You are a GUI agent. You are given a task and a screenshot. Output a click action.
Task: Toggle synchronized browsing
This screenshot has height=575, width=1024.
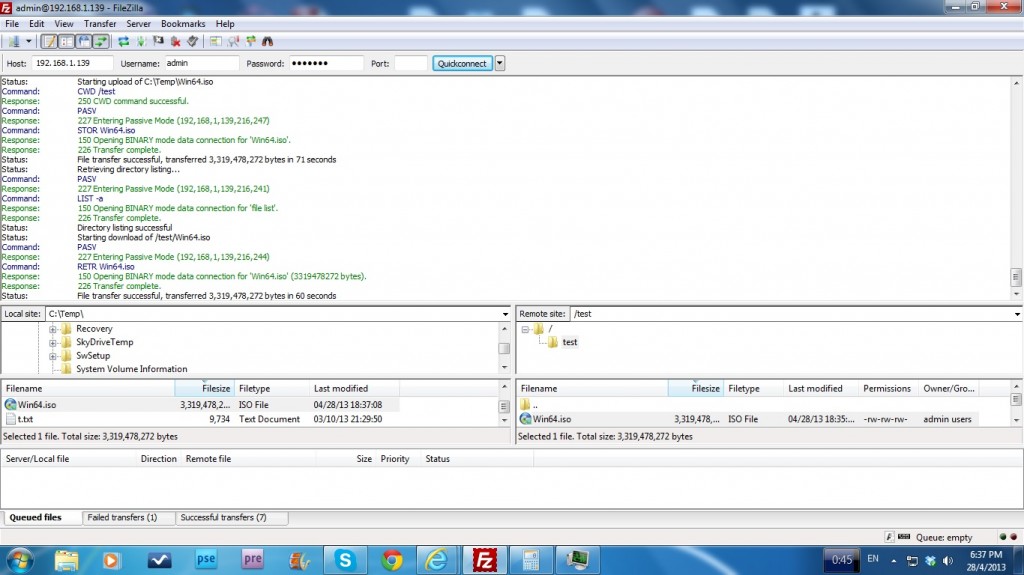click(251, 41)
